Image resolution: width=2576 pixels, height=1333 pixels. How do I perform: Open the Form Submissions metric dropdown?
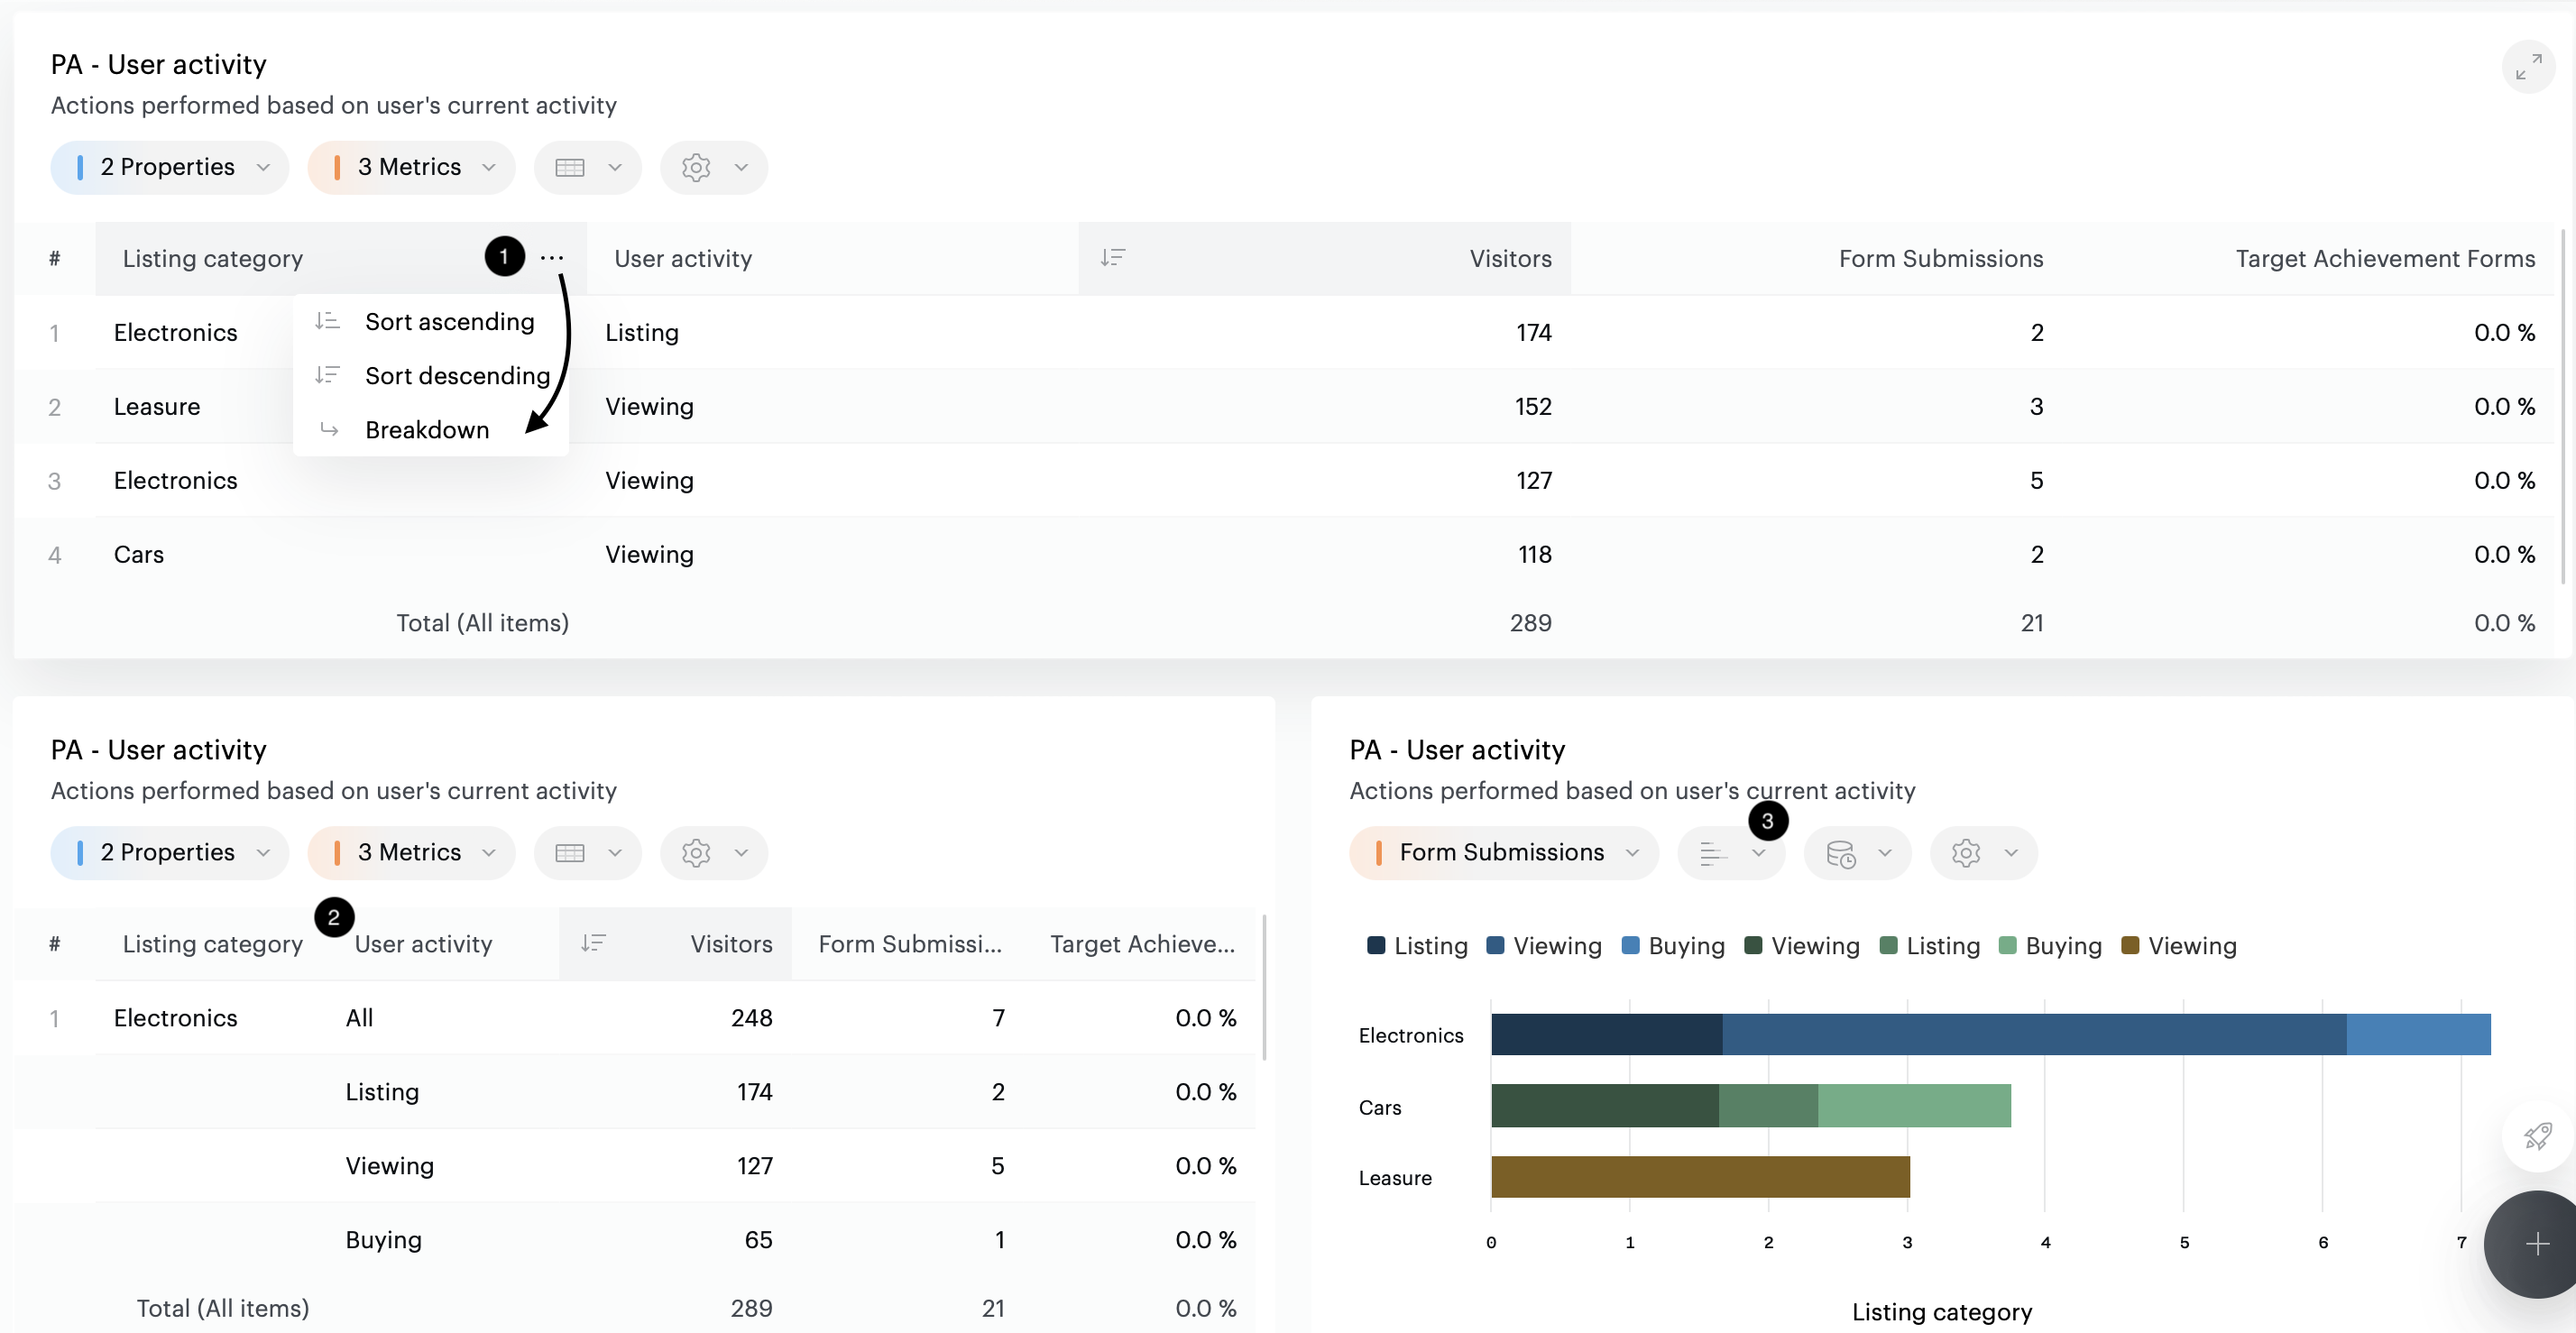click(x=1504, y=853)
